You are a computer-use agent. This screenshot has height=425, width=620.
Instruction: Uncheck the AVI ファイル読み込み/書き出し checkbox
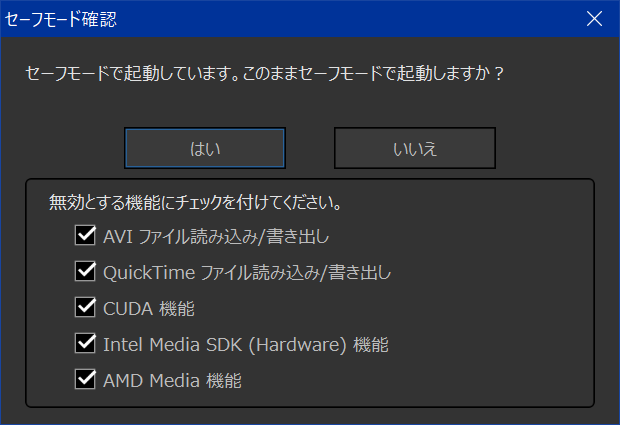[x=85, y=236]
